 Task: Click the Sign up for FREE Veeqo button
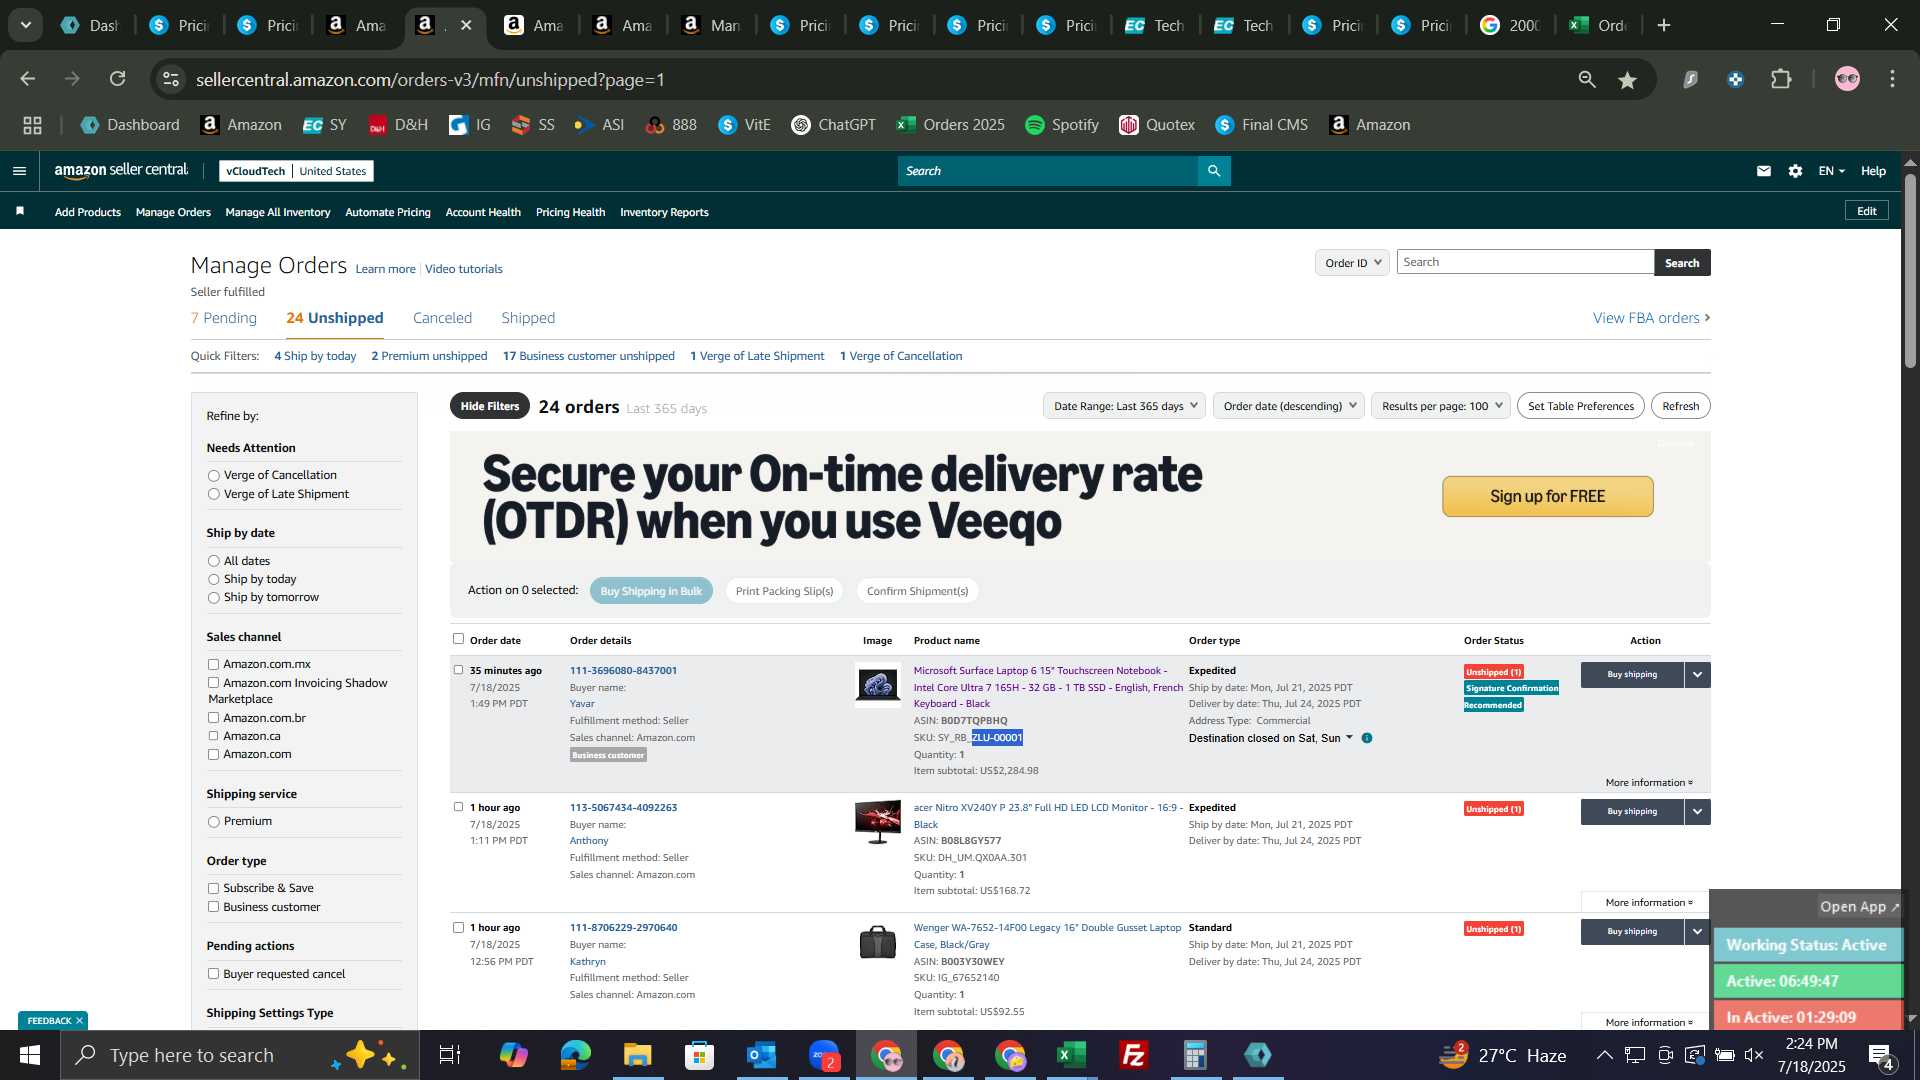pos(1547,497)
